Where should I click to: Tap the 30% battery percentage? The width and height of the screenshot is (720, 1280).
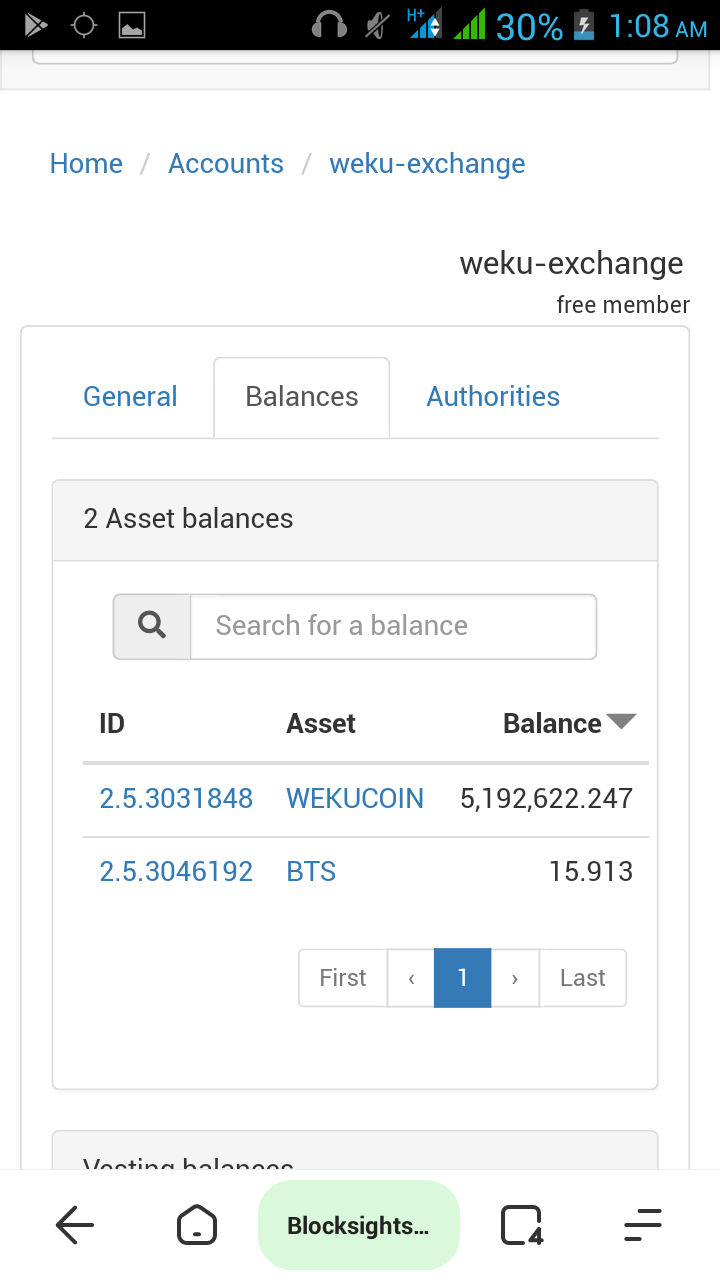(529, 26)
